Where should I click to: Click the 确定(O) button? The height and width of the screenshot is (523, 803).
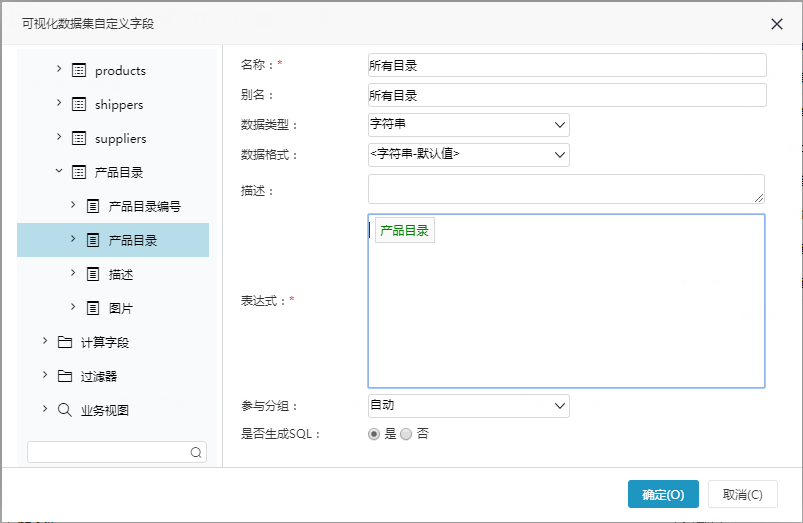click(x=663, y=494)
